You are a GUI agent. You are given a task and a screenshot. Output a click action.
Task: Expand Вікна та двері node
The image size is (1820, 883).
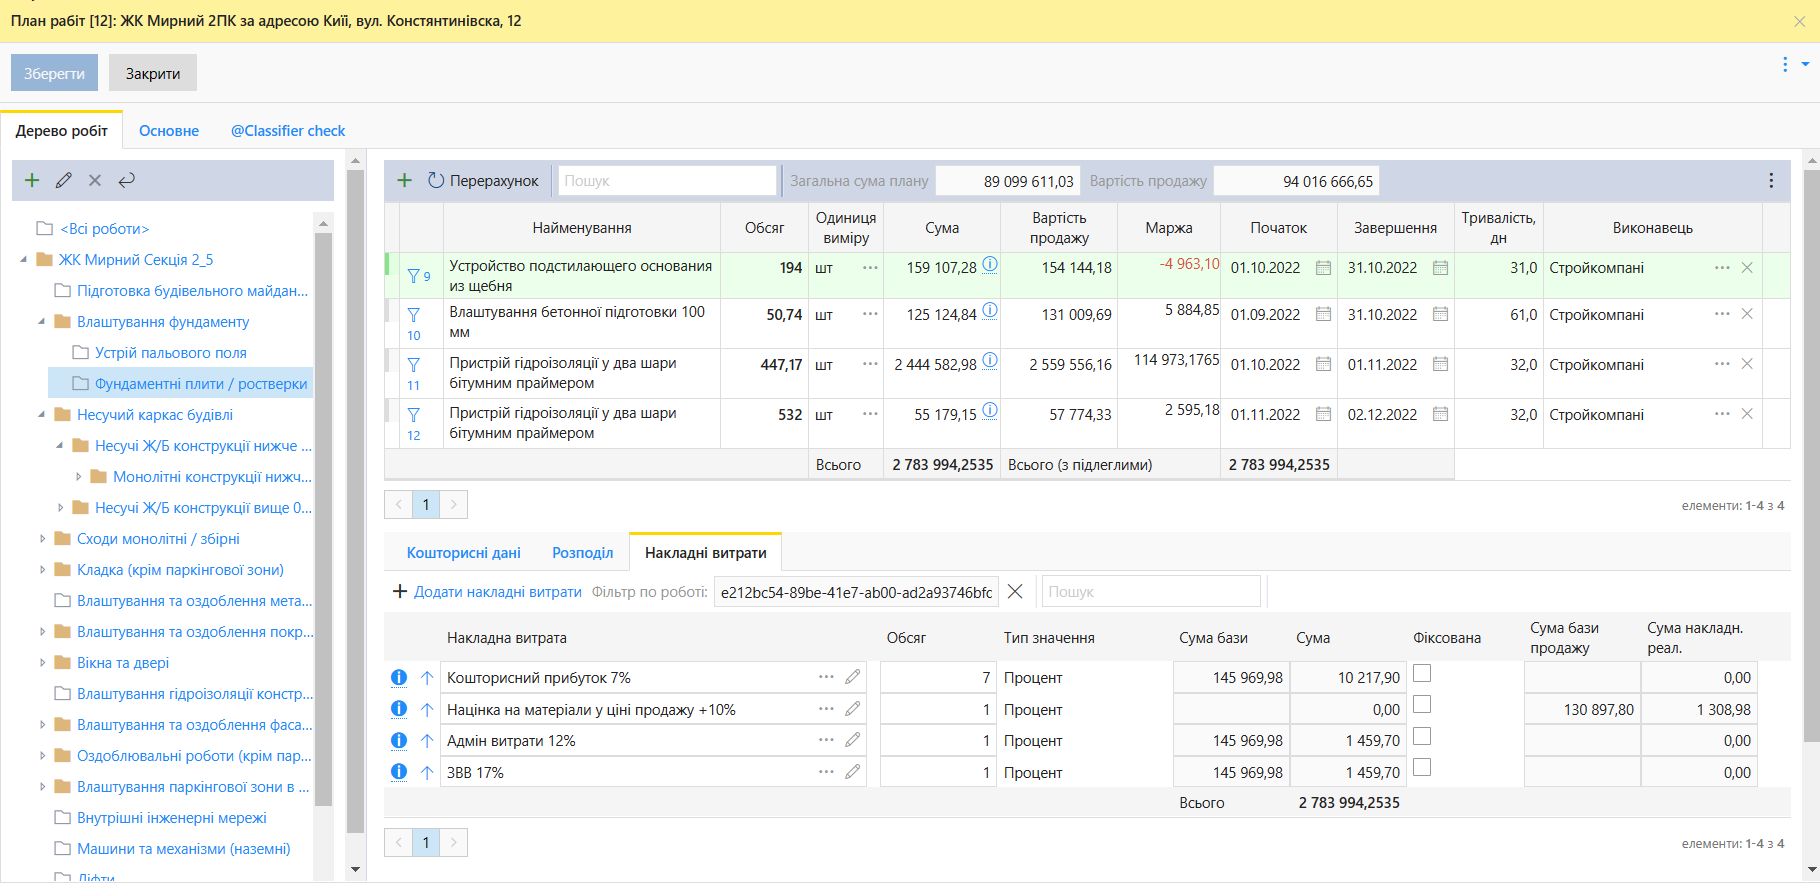click(x=42, y=663)
